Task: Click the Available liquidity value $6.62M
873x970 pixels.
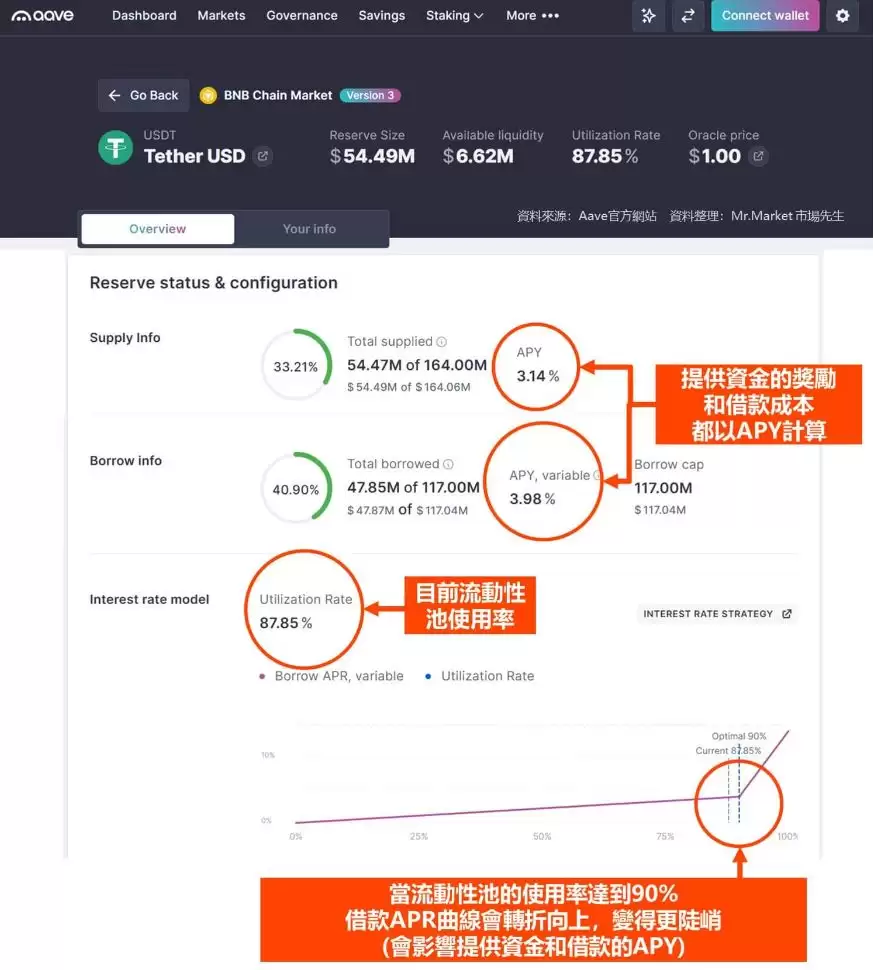Action: (x=478, y=156)
